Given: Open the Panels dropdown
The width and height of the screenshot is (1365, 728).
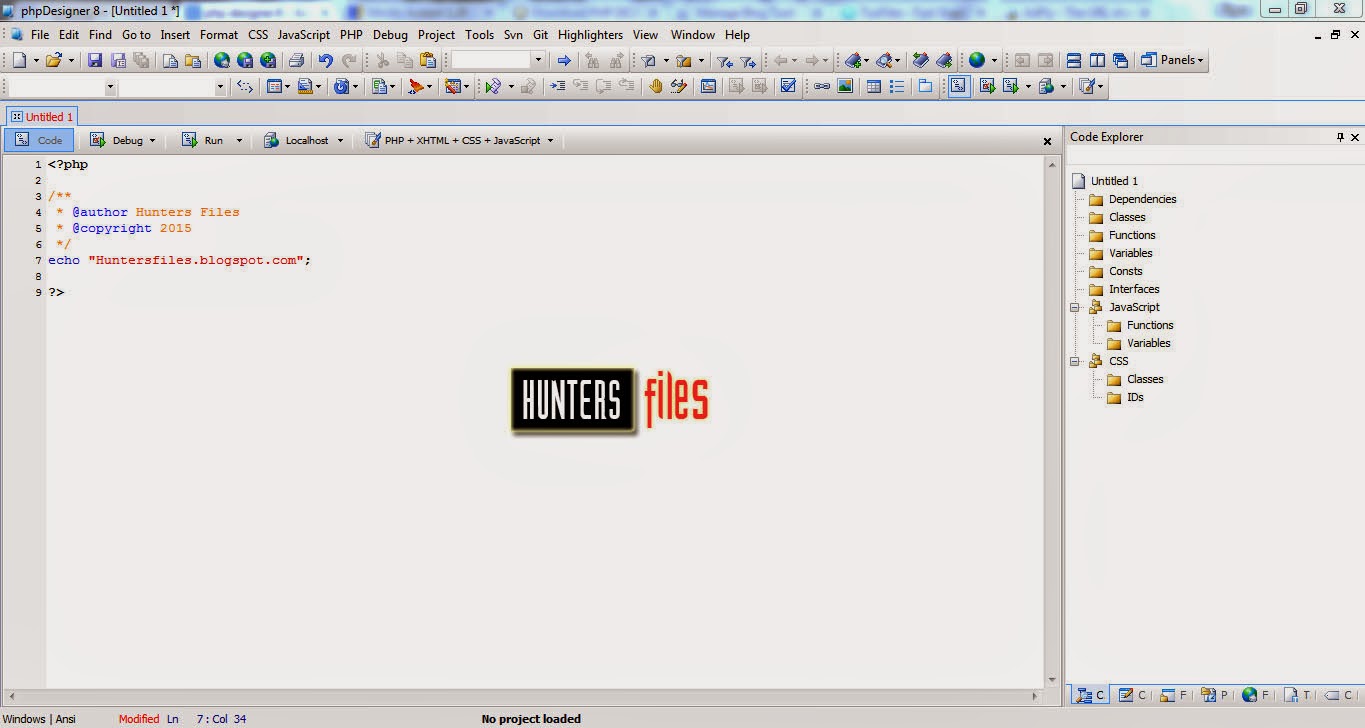Looking at the screenshot, I should (x=1172, y=60).
